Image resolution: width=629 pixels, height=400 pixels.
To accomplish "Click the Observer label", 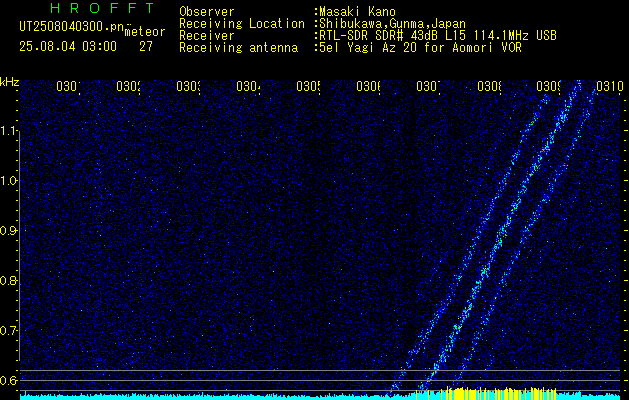I will [207, 12].
